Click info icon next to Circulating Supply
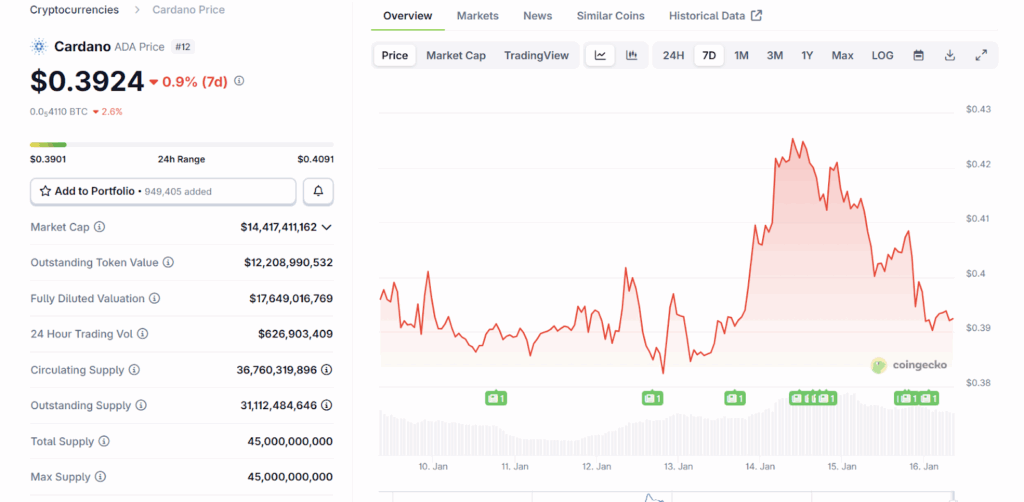This screenshot has width=1024, height=502. point(134,370)
